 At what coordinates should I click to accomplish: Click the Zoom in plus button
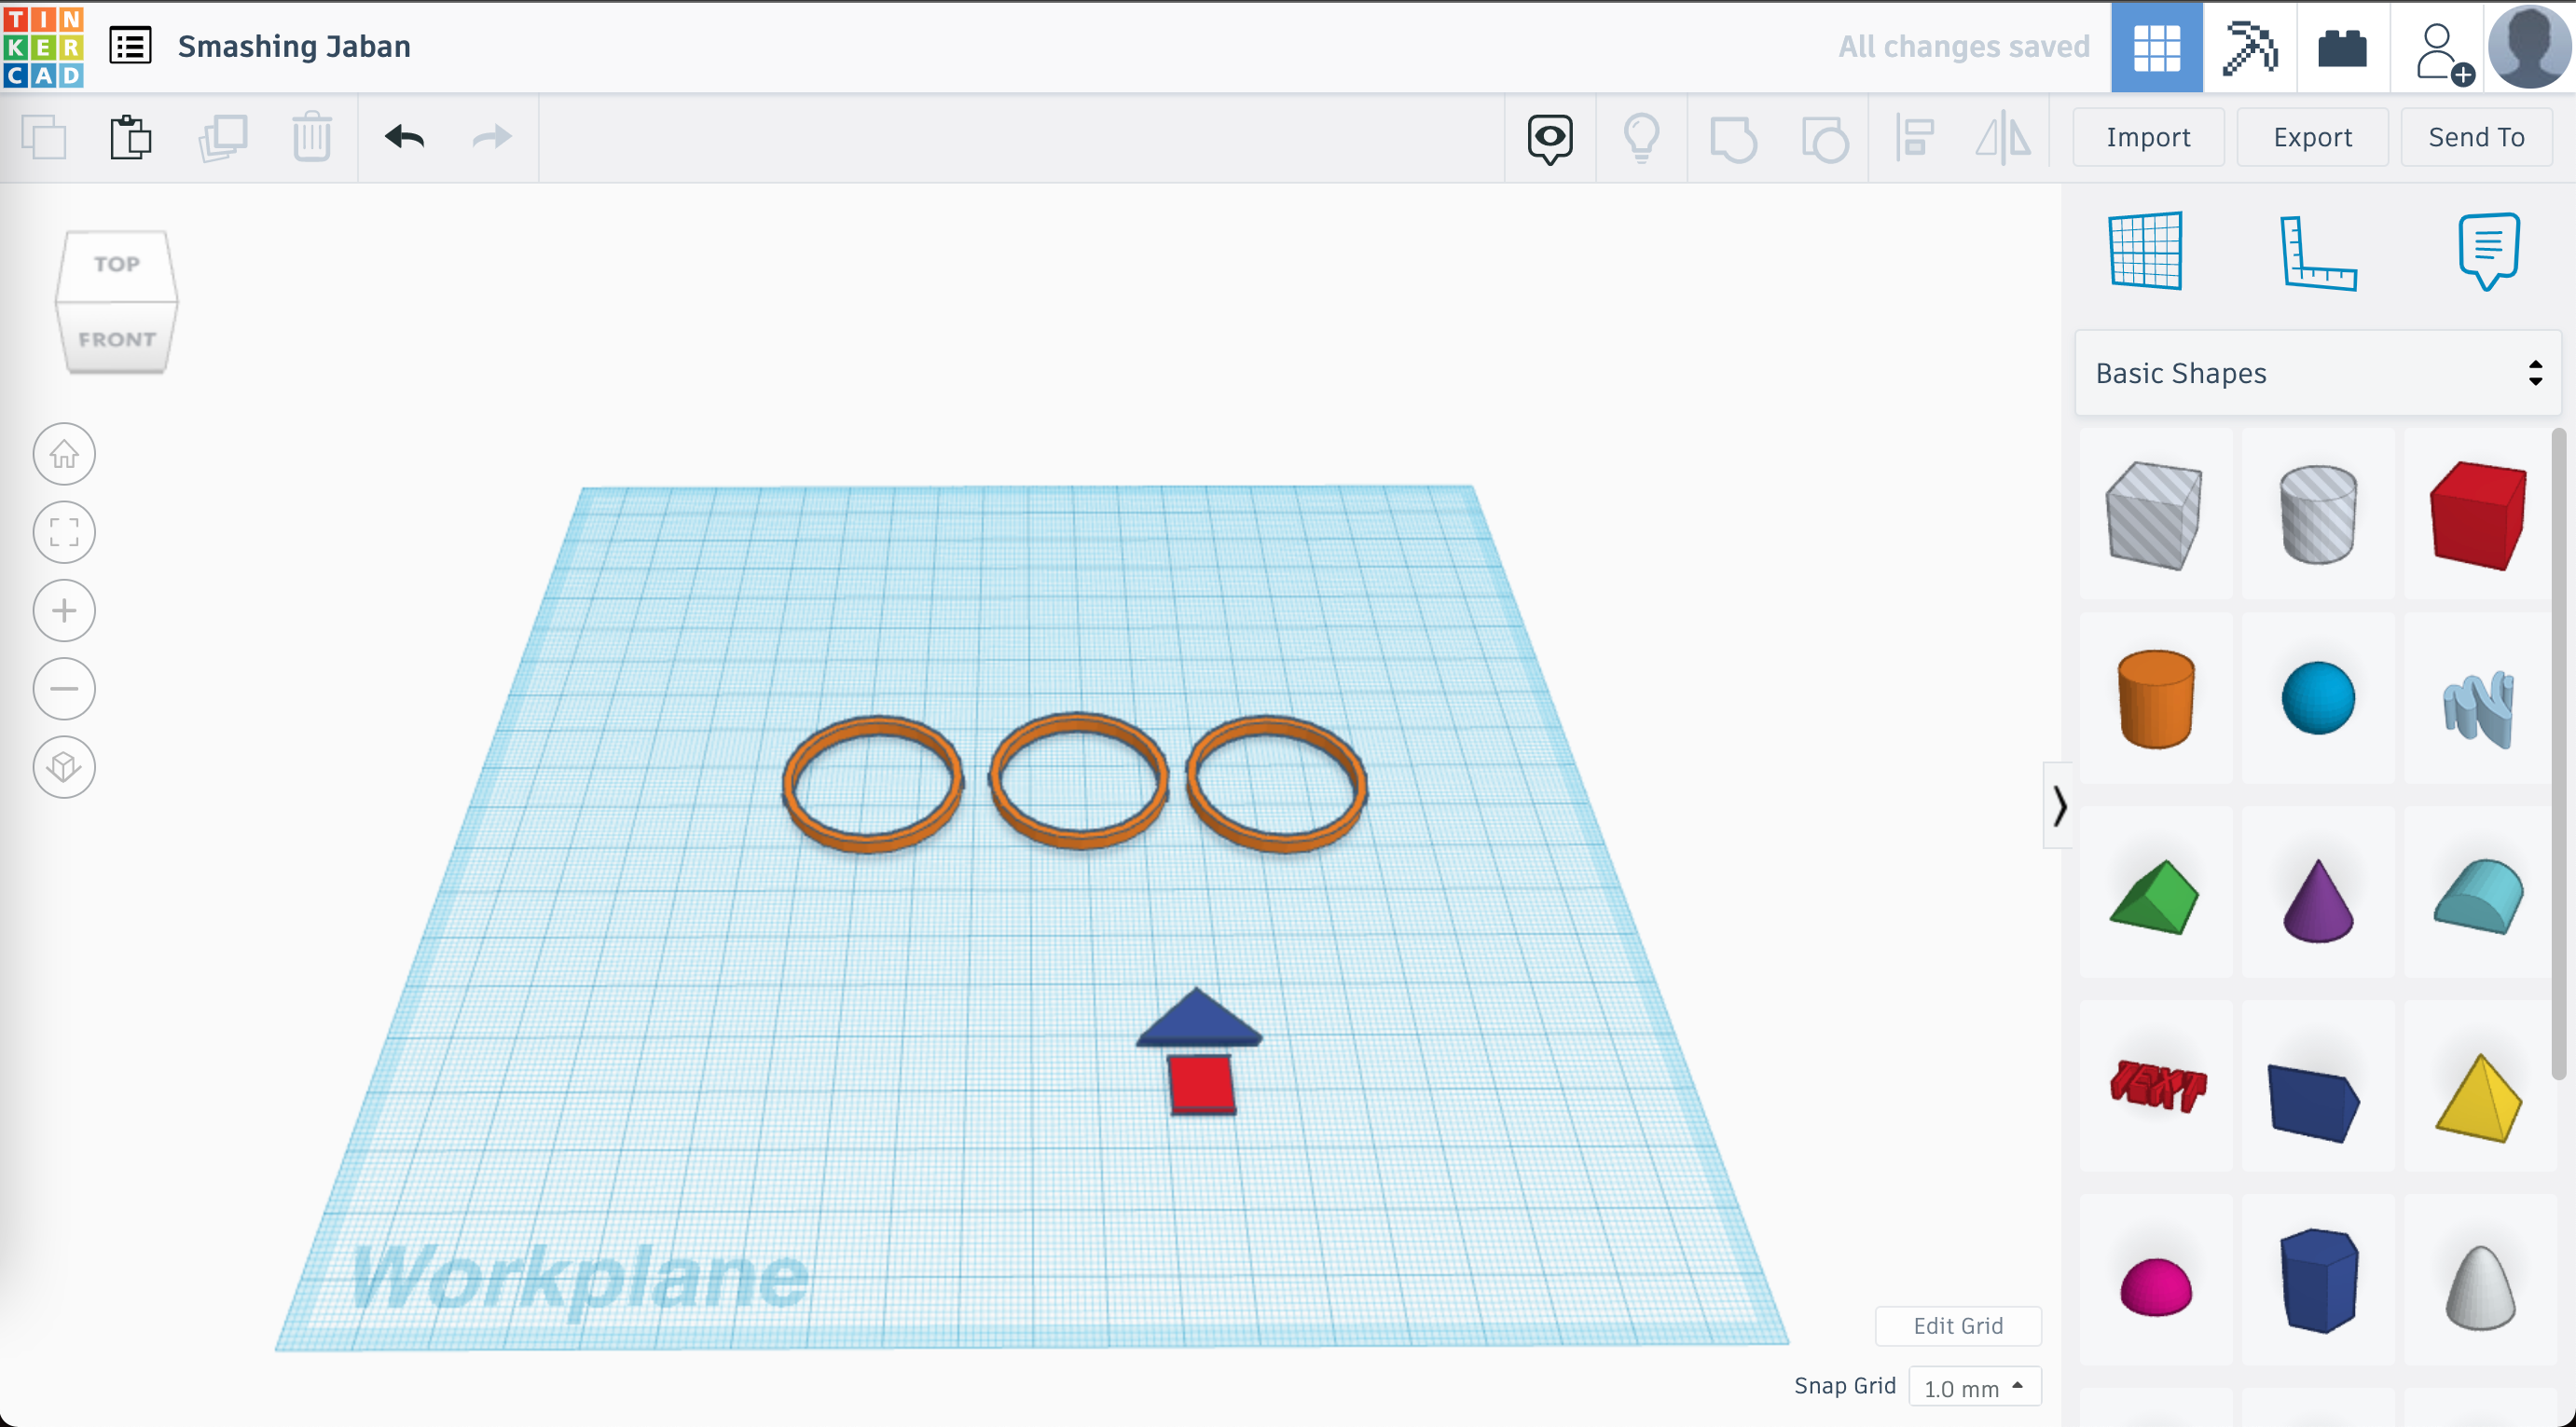click(x=64, y=610)
